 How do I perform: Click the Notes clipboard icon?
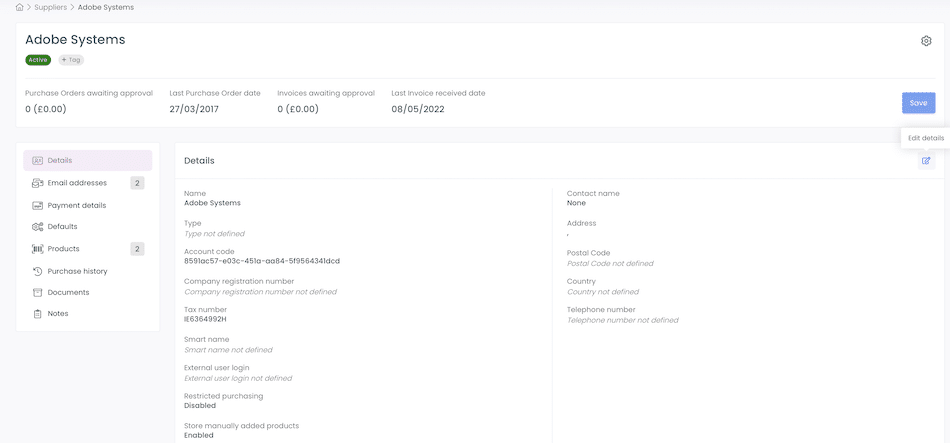coord(38,314)
